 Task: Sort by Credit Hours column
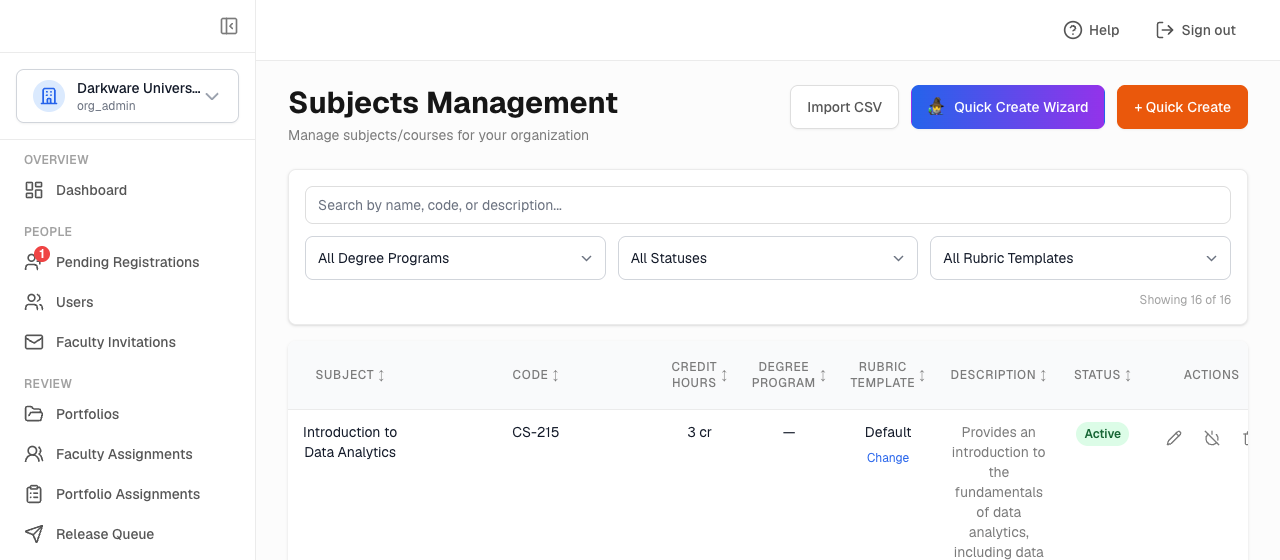point(699,375)
